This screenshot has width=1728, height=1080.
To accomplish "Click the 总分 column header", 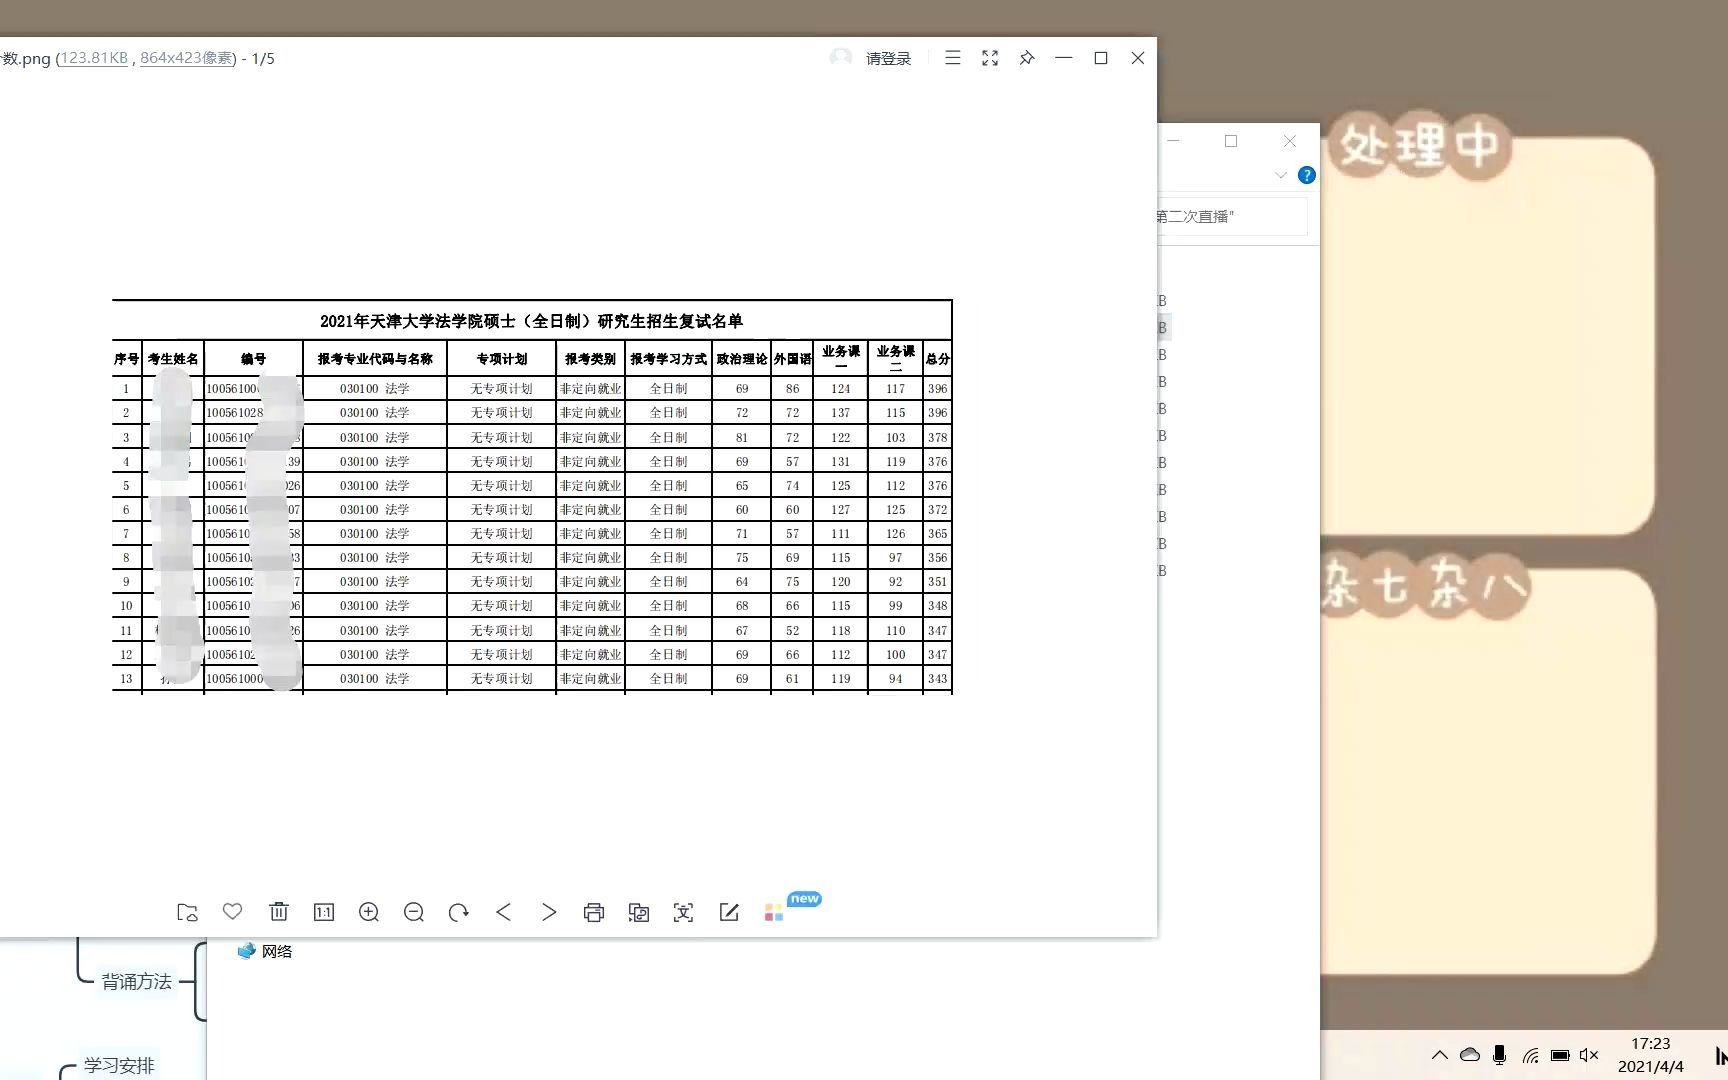I will point(937,359).
